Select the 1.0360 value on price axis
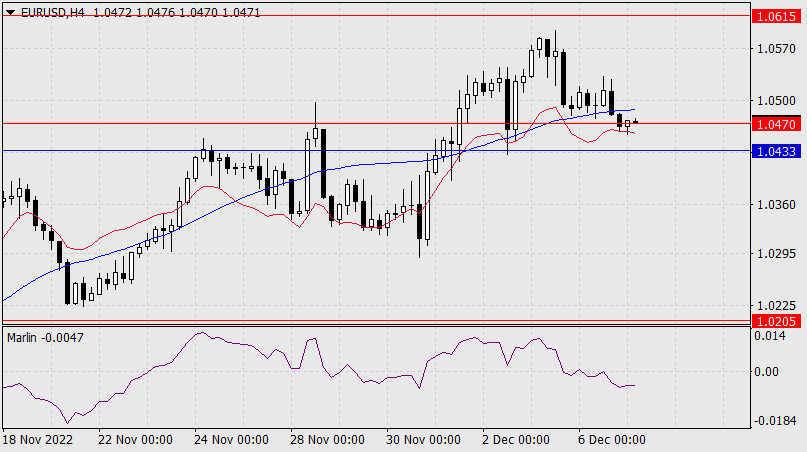This screenshot has width=807, height=452. (x=775, y=204)
